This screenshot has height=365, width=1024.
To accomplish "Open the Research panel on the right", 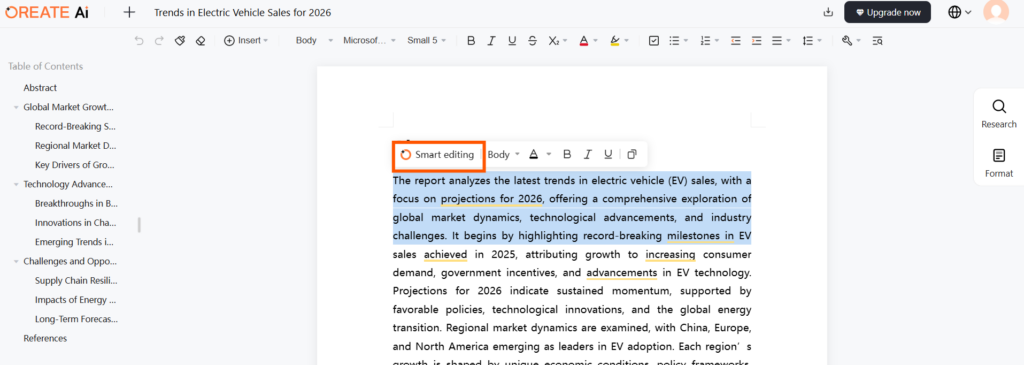I will point(999,114).
